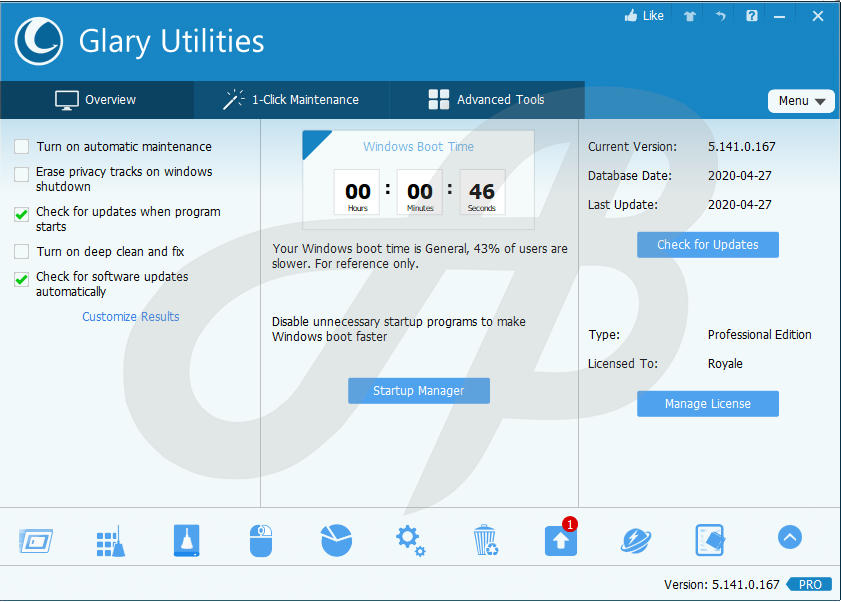841x602 pixels.
Task: Click the blue corner flag on boot time card
Action: [313, 141]
